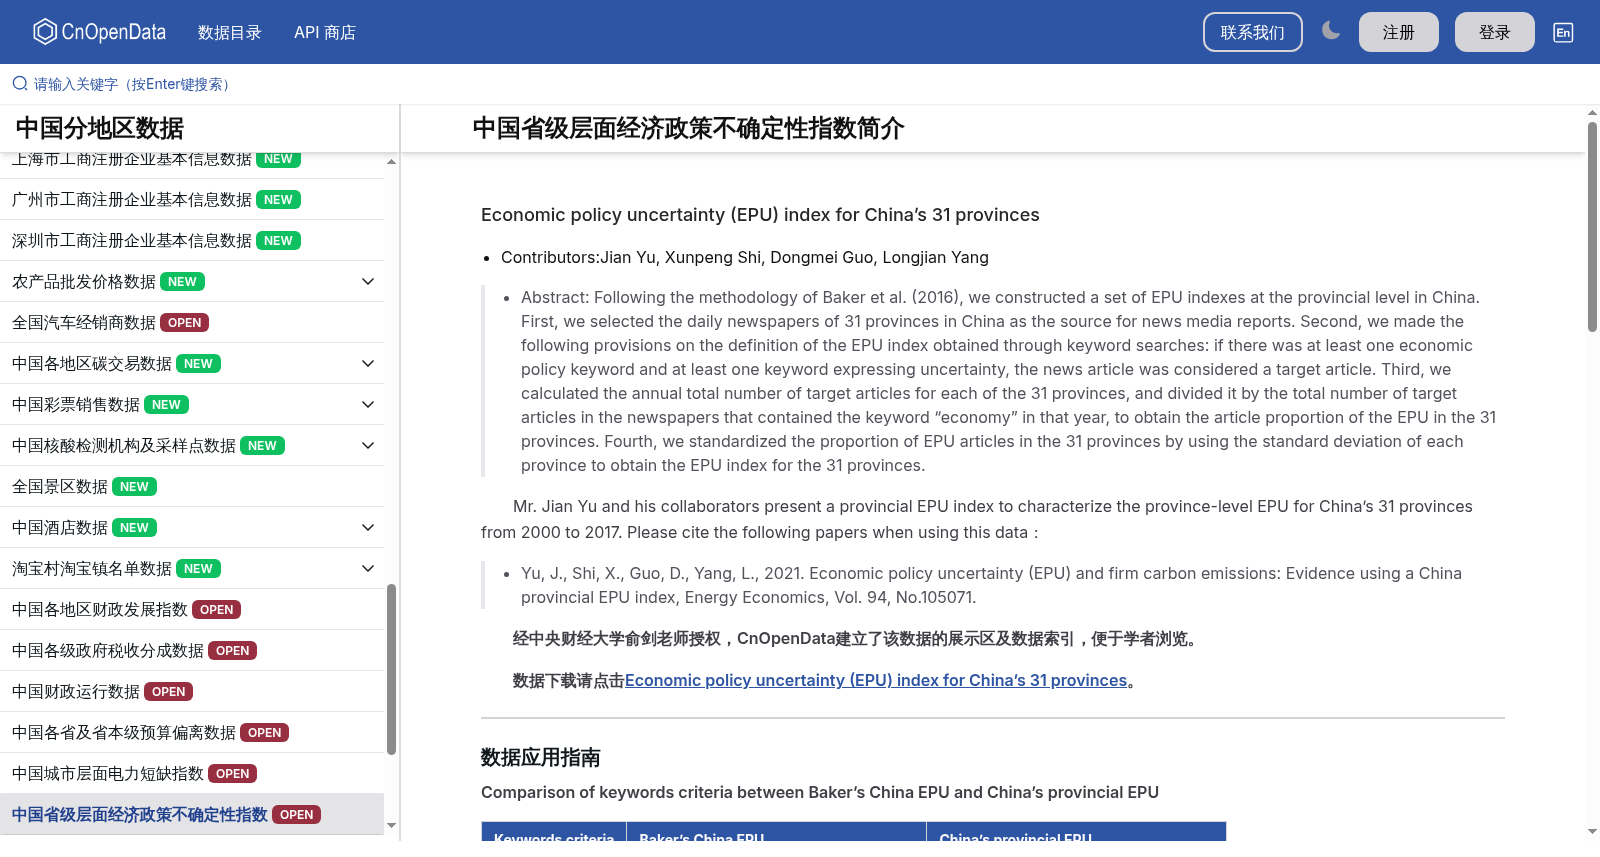Click OPEN badge beside 中国财政运行数据
Image resolution: width=1600 pixels, height=857 pixels.
tap(168, 692)
